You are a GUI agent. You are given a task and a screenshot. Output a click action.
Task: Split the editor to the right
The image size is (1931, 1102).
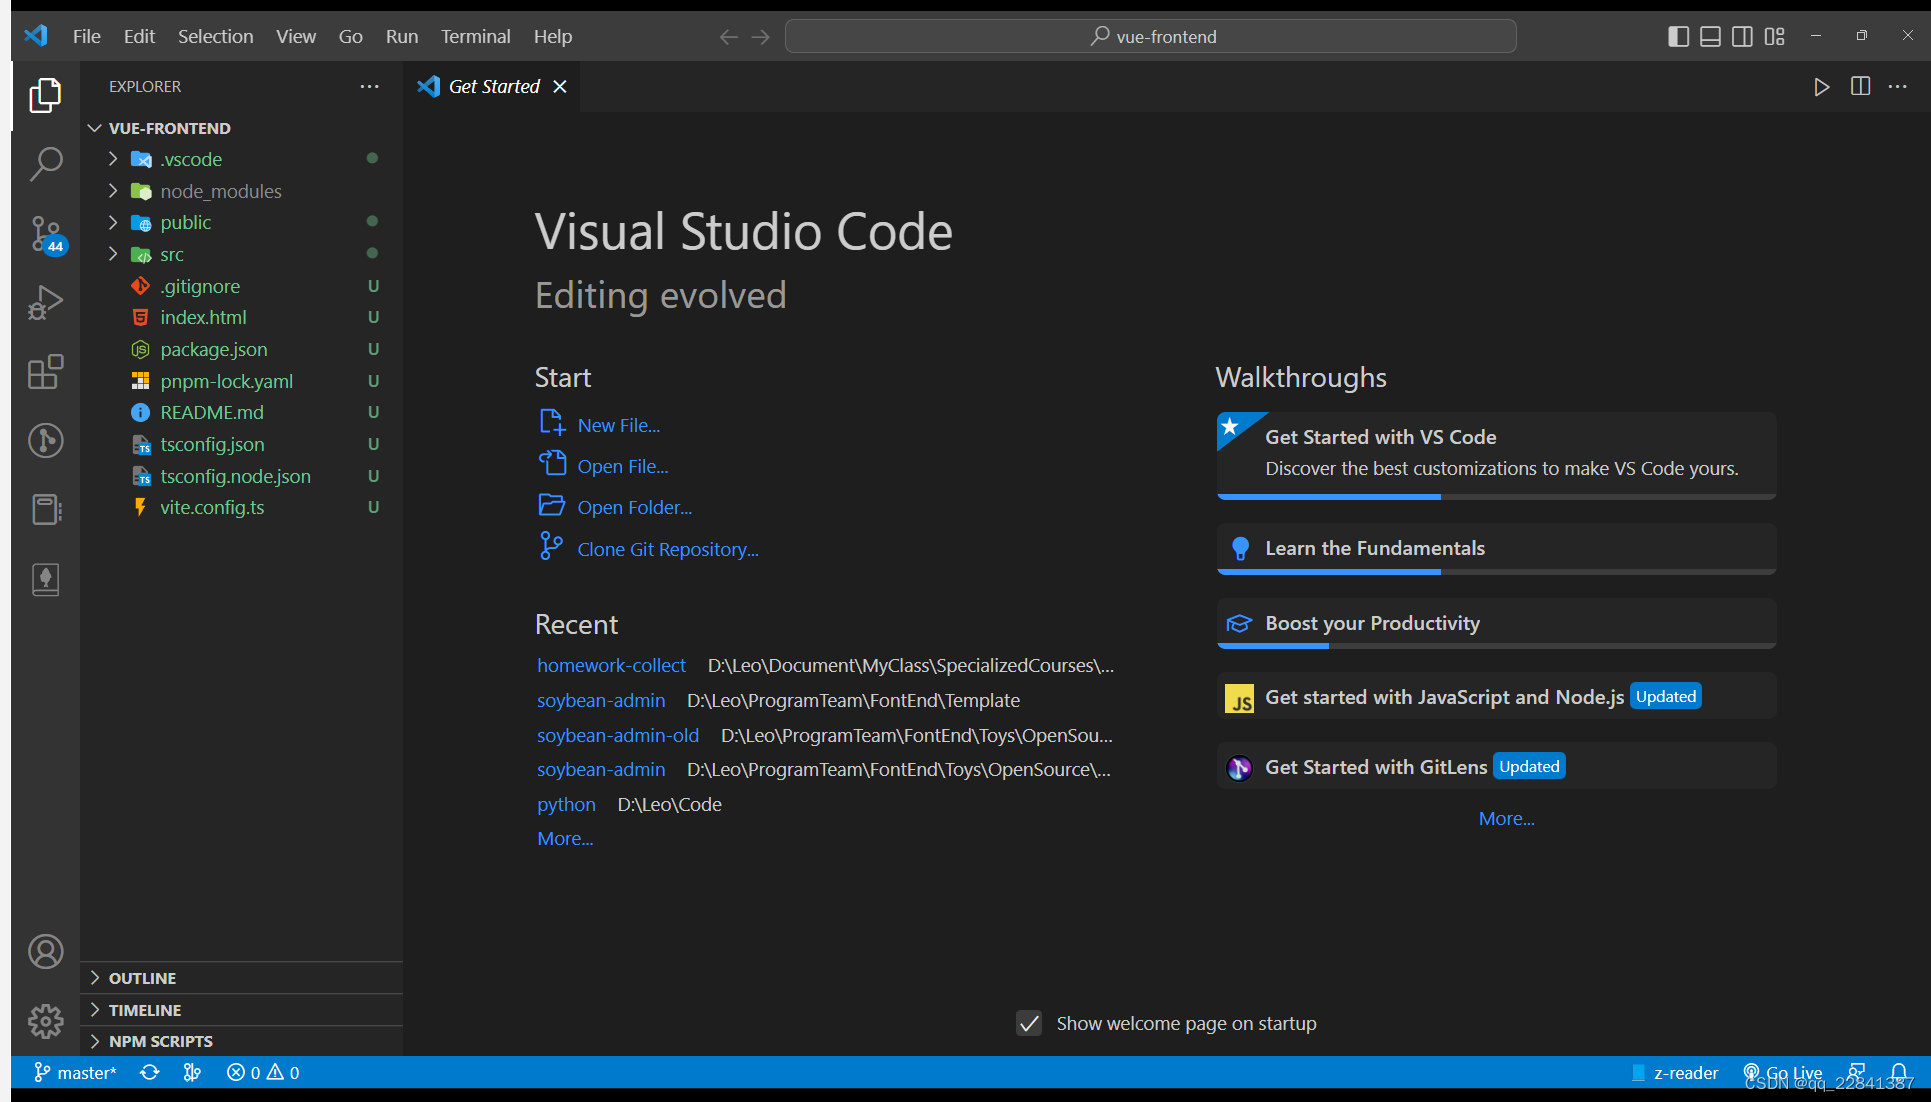[1860, 87]
